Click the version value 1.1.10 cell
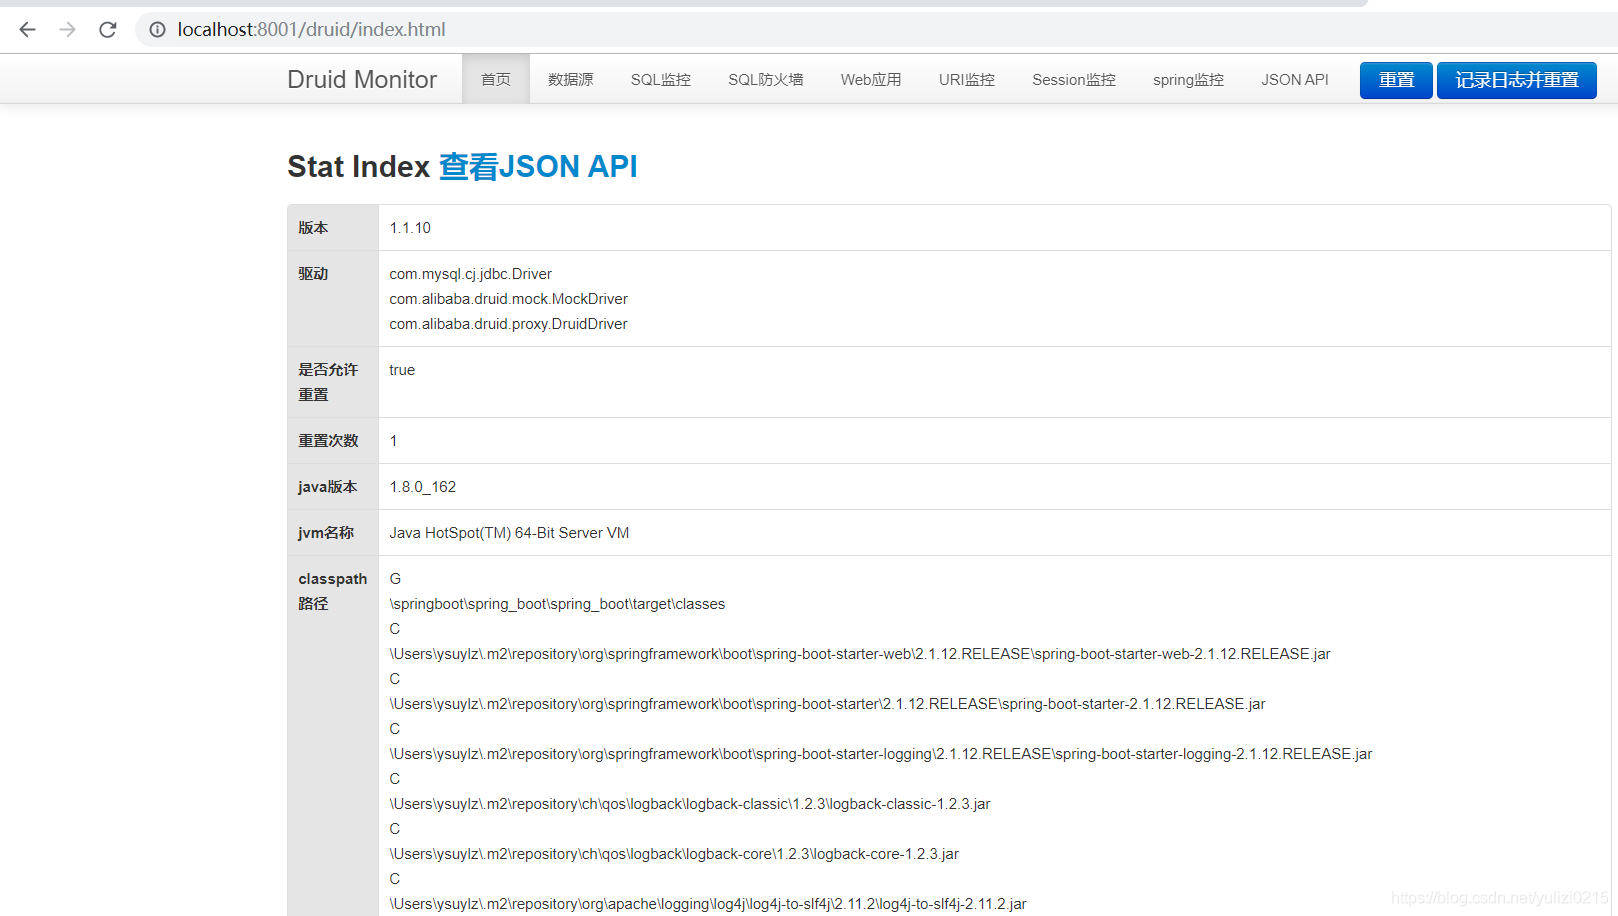Viewport: 1618px width, 916px height. tap(410, 228)
